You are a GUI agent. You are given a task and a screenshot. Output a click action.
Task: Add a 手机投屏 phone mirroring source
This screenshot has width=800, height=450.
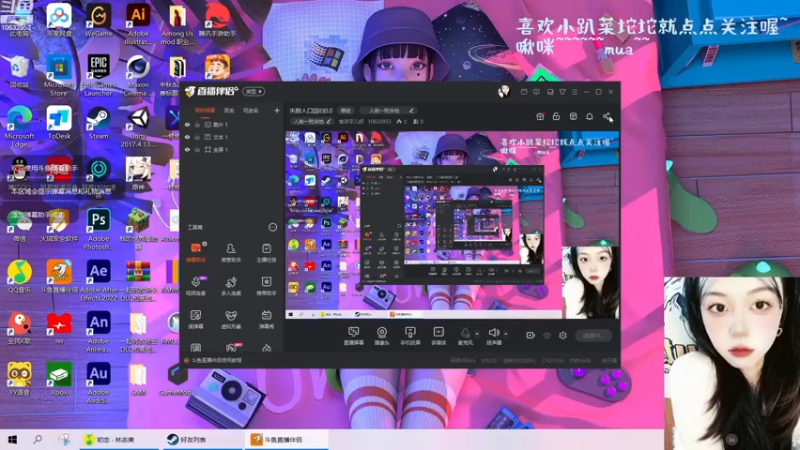click(410, 336)
